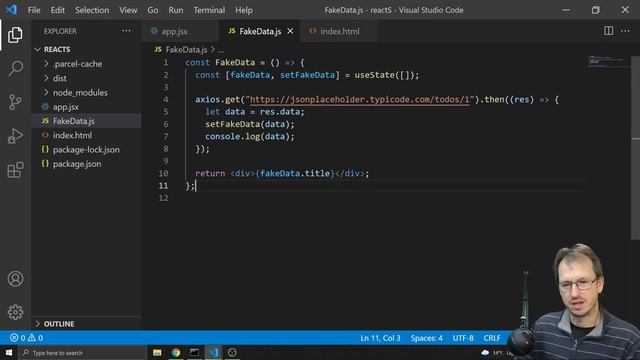Close the FakeData.js tab
This screenshot has width=640, height=360.
pos(290,31)
